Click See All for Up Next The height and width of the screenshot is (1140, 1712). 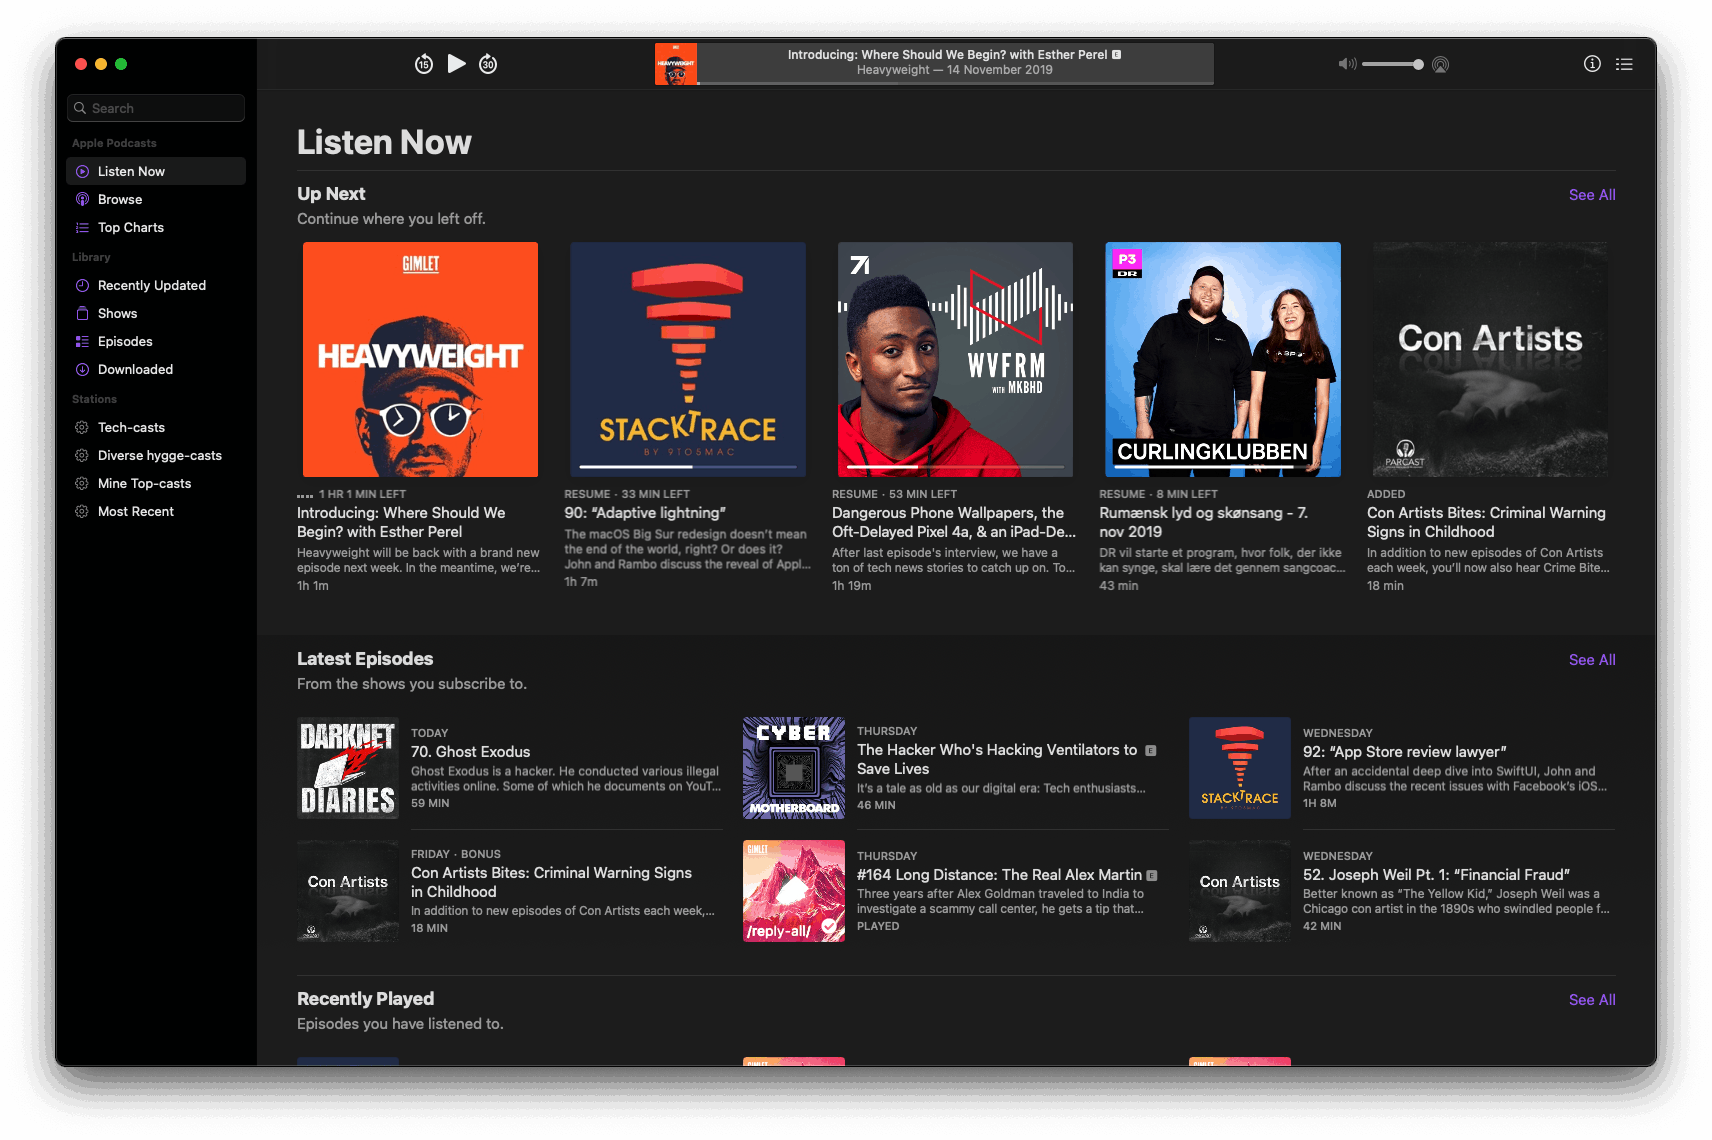point(1592,195)
